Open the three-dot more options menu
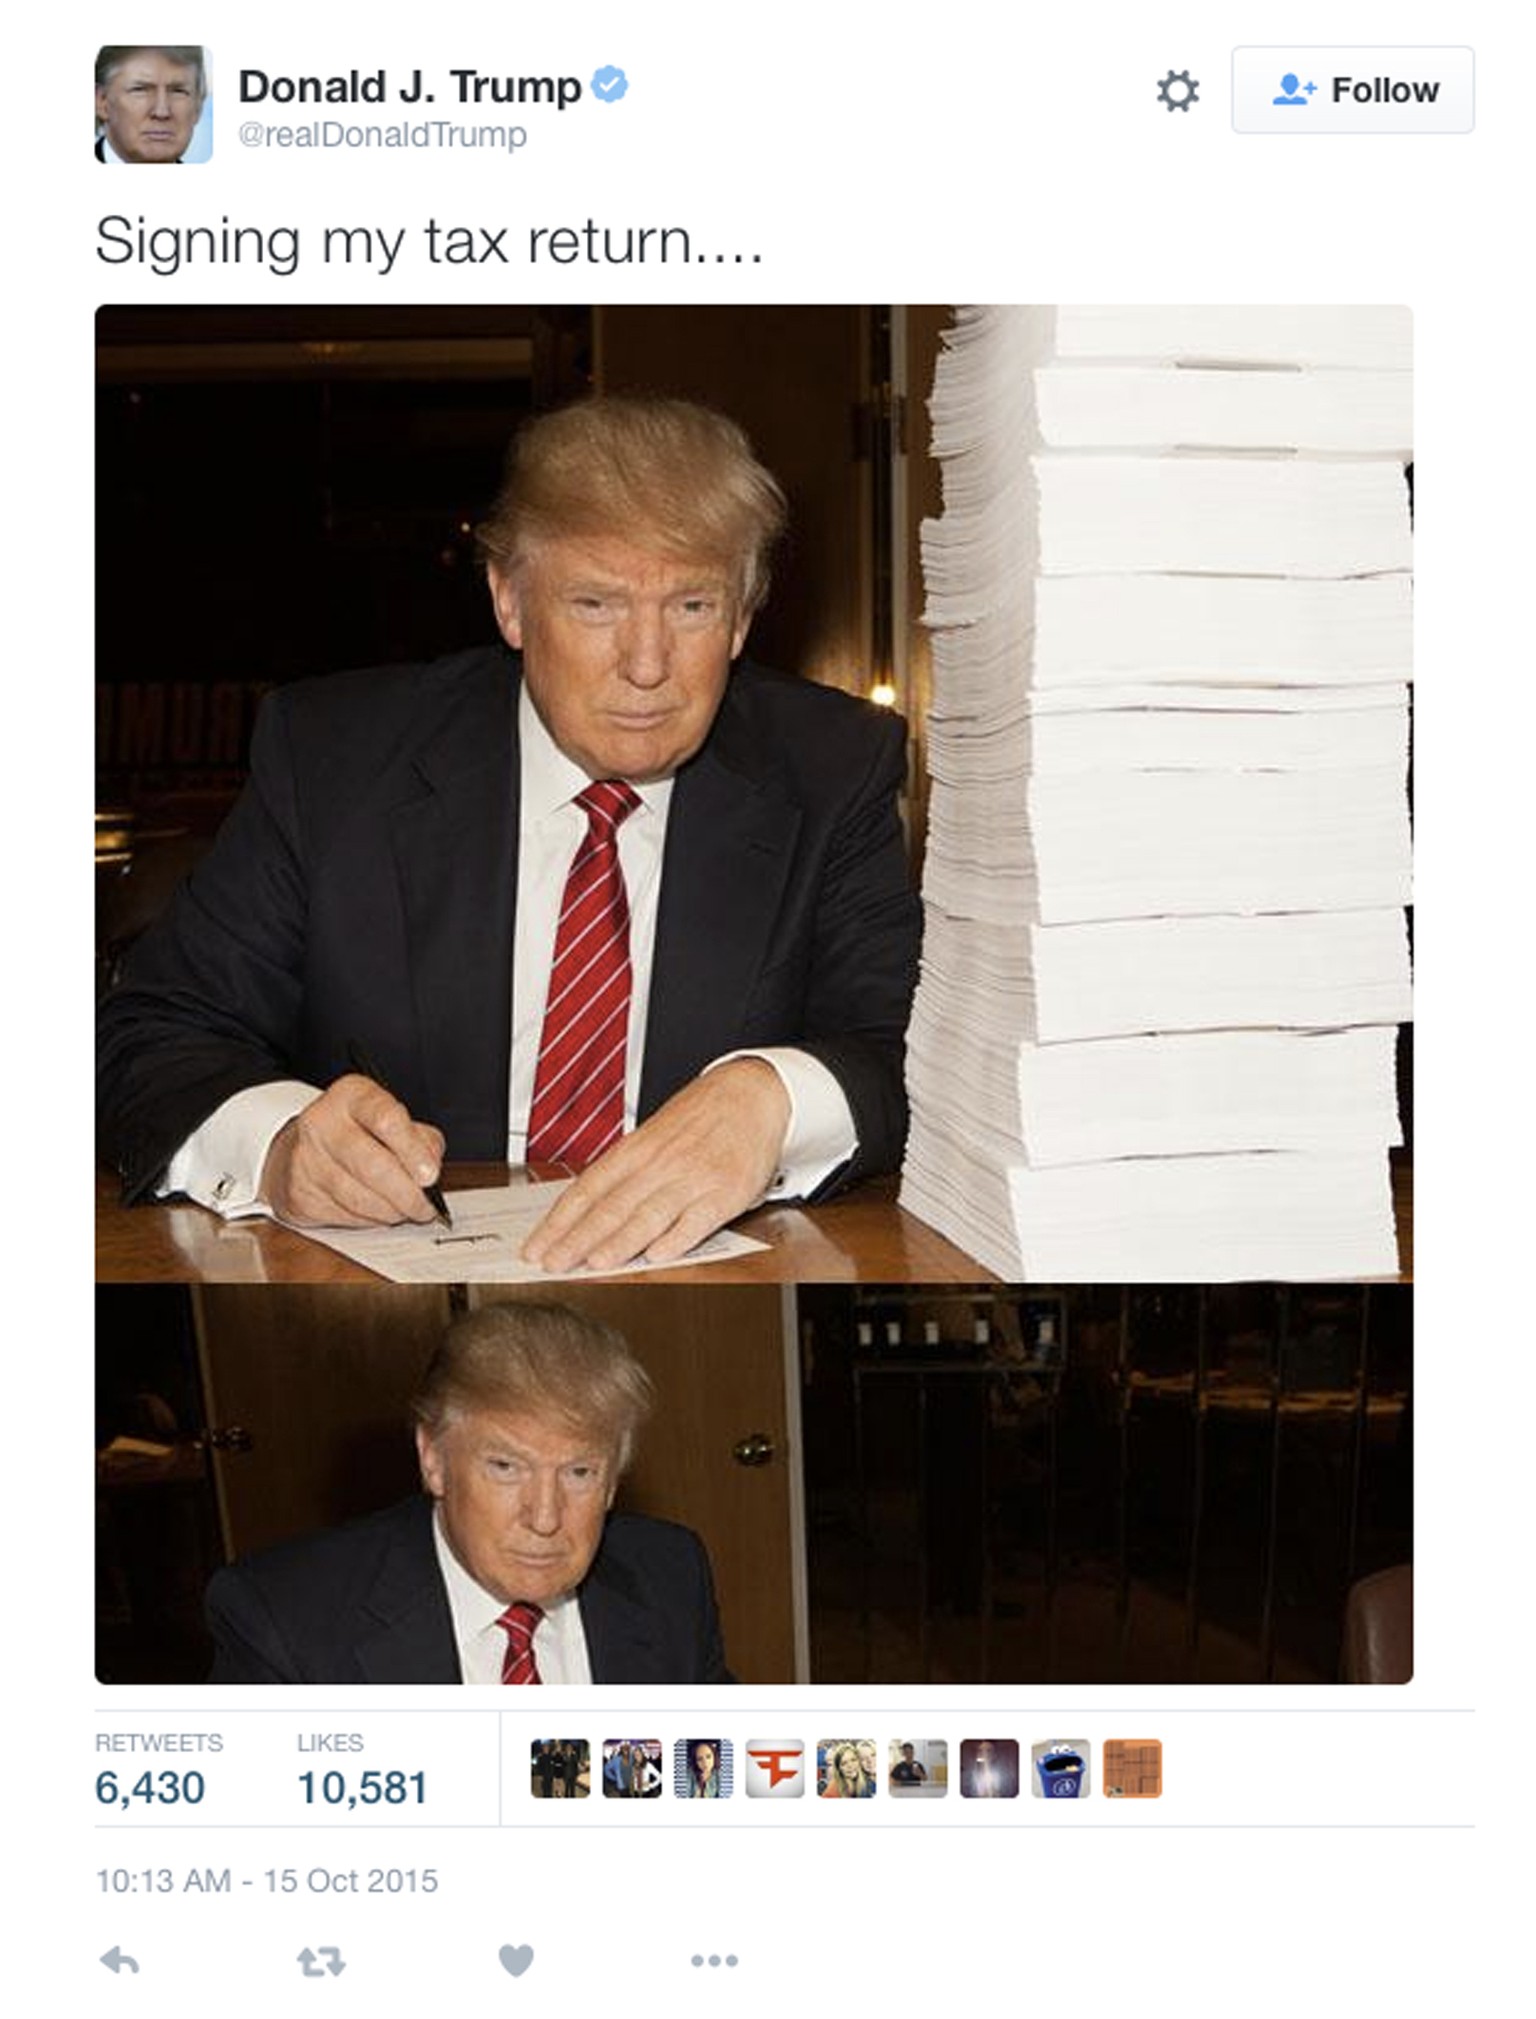This screenshot has width=1536, height=2019. pyautogui.click(x=714, y=1961)
